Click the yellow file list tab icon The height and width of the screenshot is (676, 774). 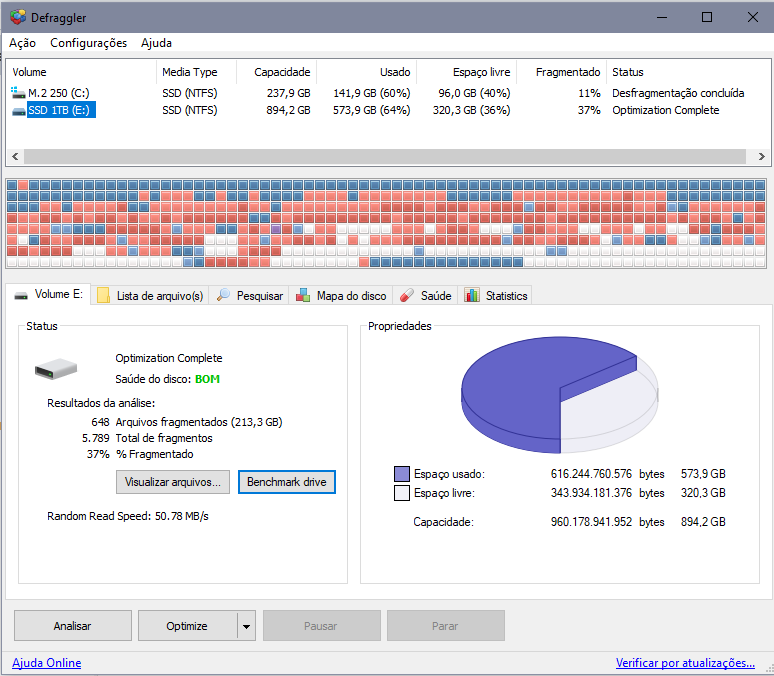[x=103, y=295]
